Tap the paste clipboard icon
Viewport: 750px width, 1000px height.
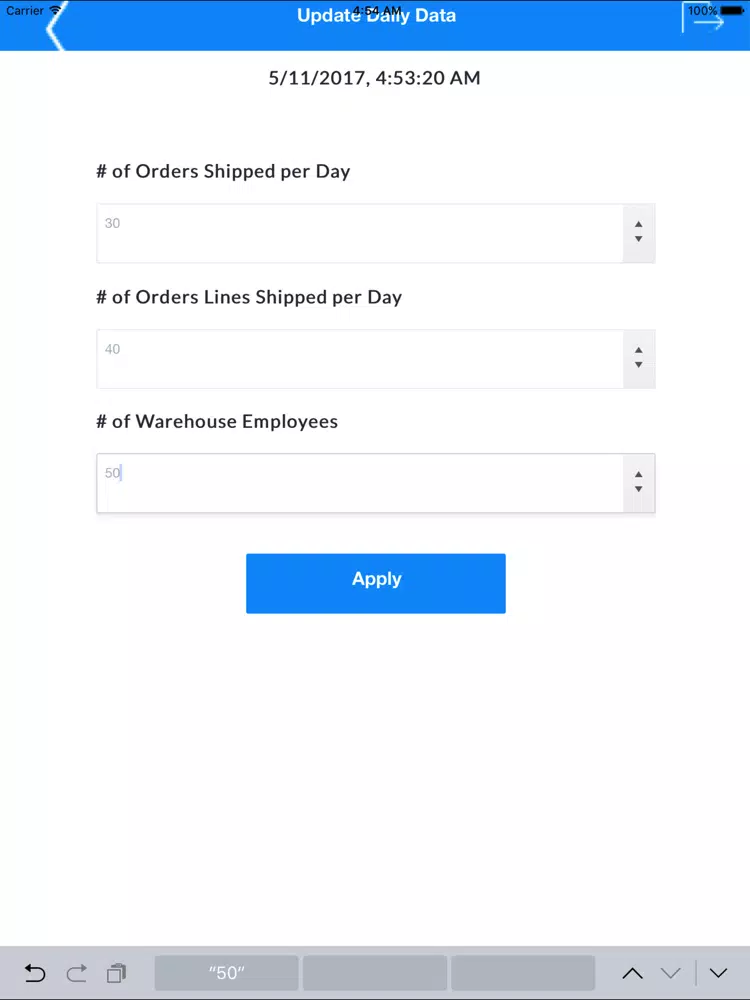(x=117, y=973)
